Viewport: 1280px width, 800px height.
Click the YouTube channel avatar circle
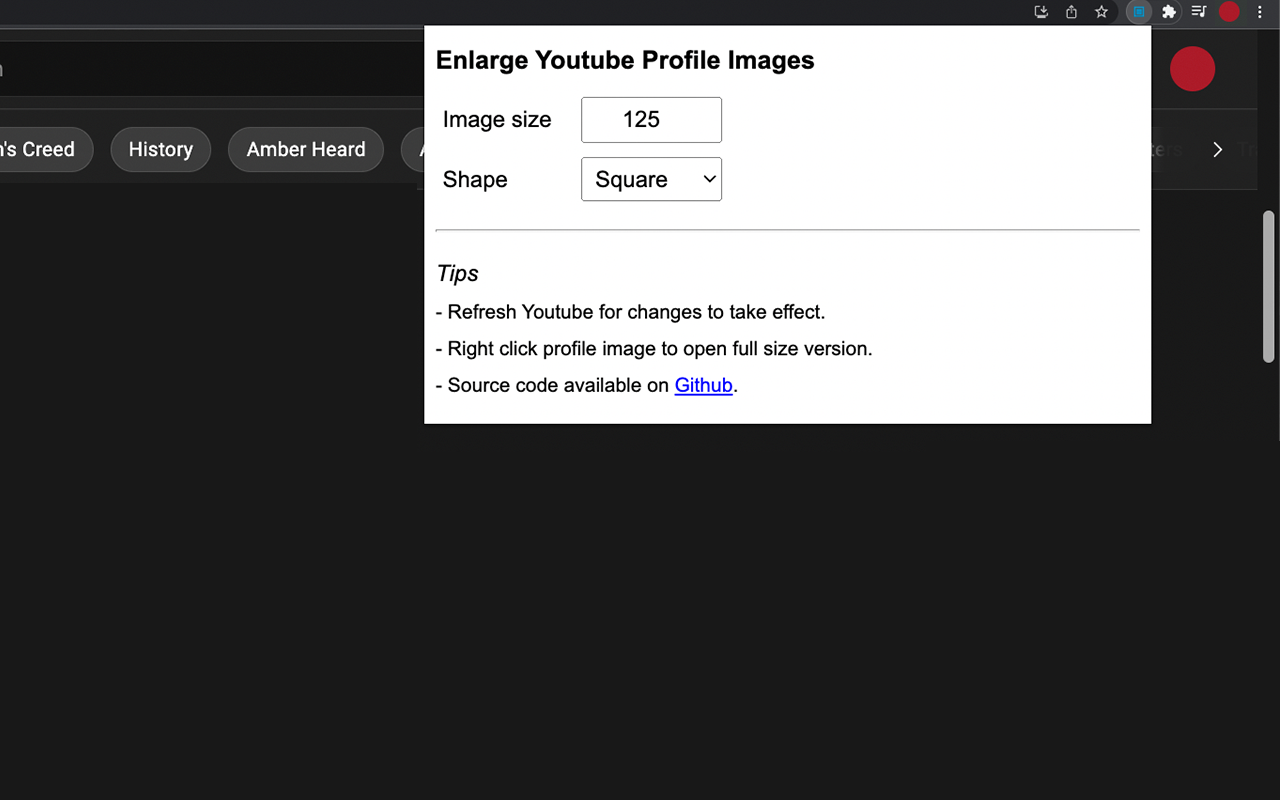pos(1192,69)
